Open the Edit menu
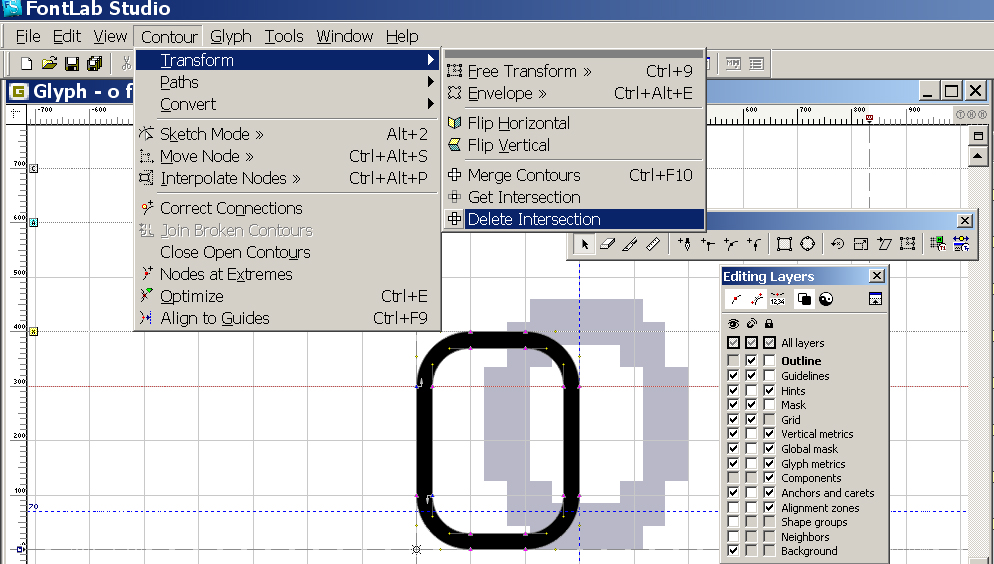Screen dimensions: 994x564 pos(67,37)
